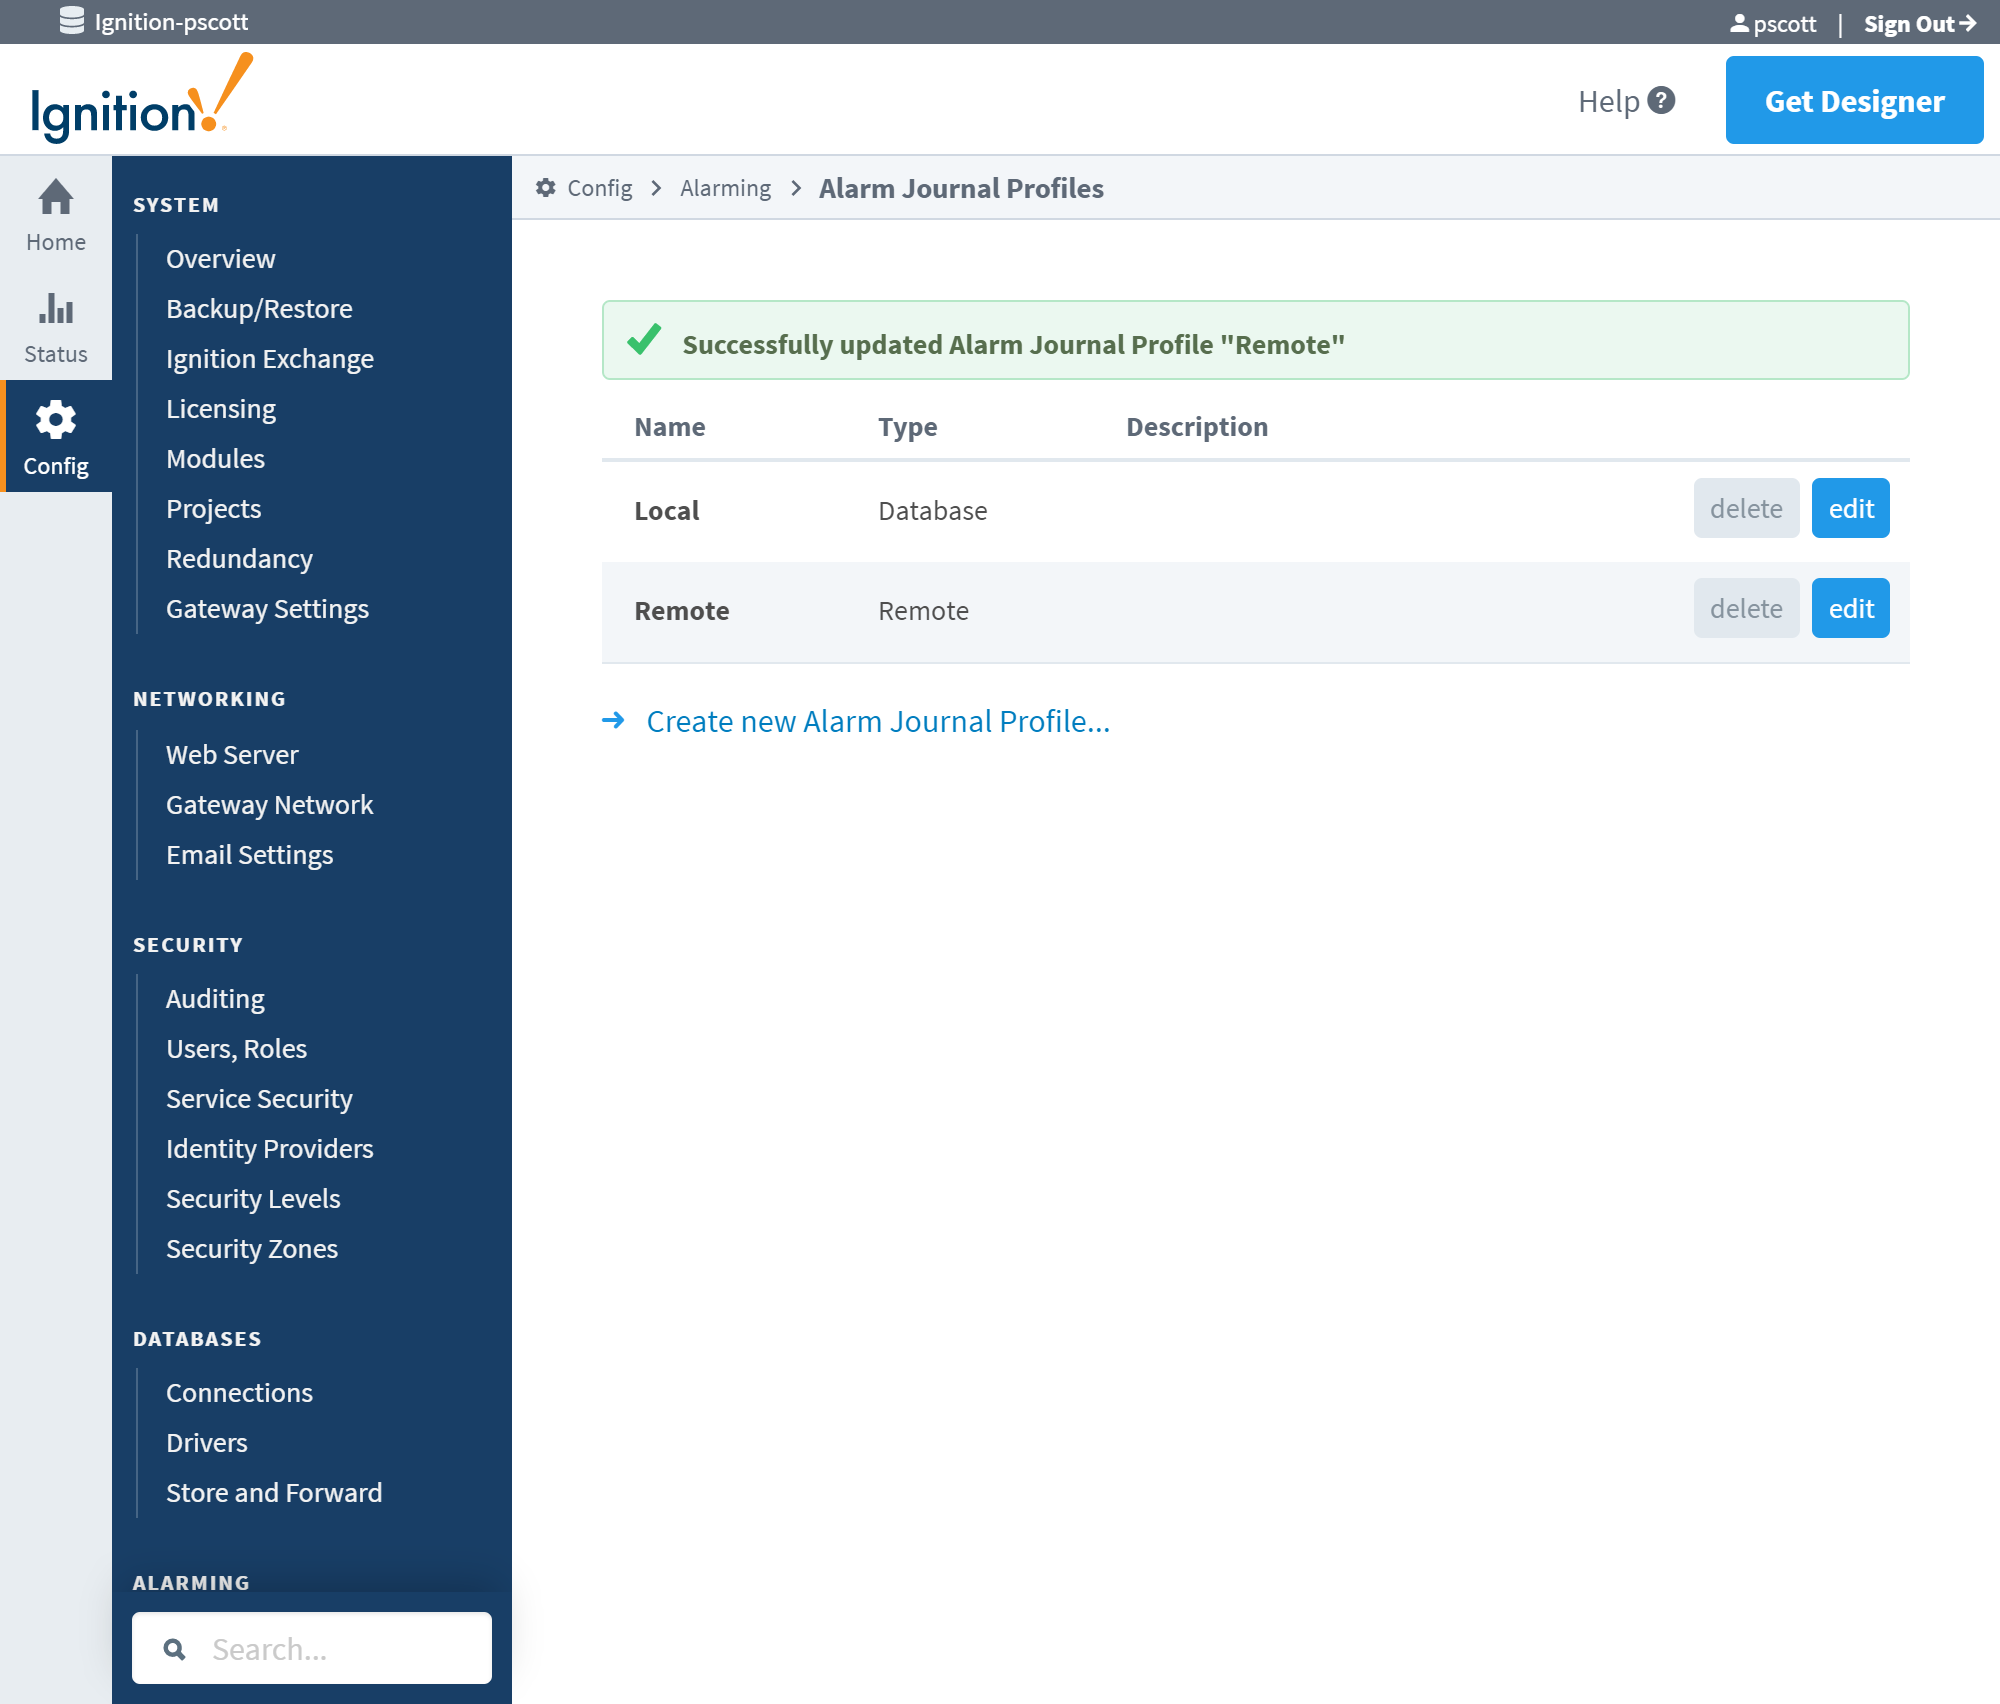Open Store and Forward page
The width and height of the screenshot is (2000, 1704).
(x=274, y=1493)
